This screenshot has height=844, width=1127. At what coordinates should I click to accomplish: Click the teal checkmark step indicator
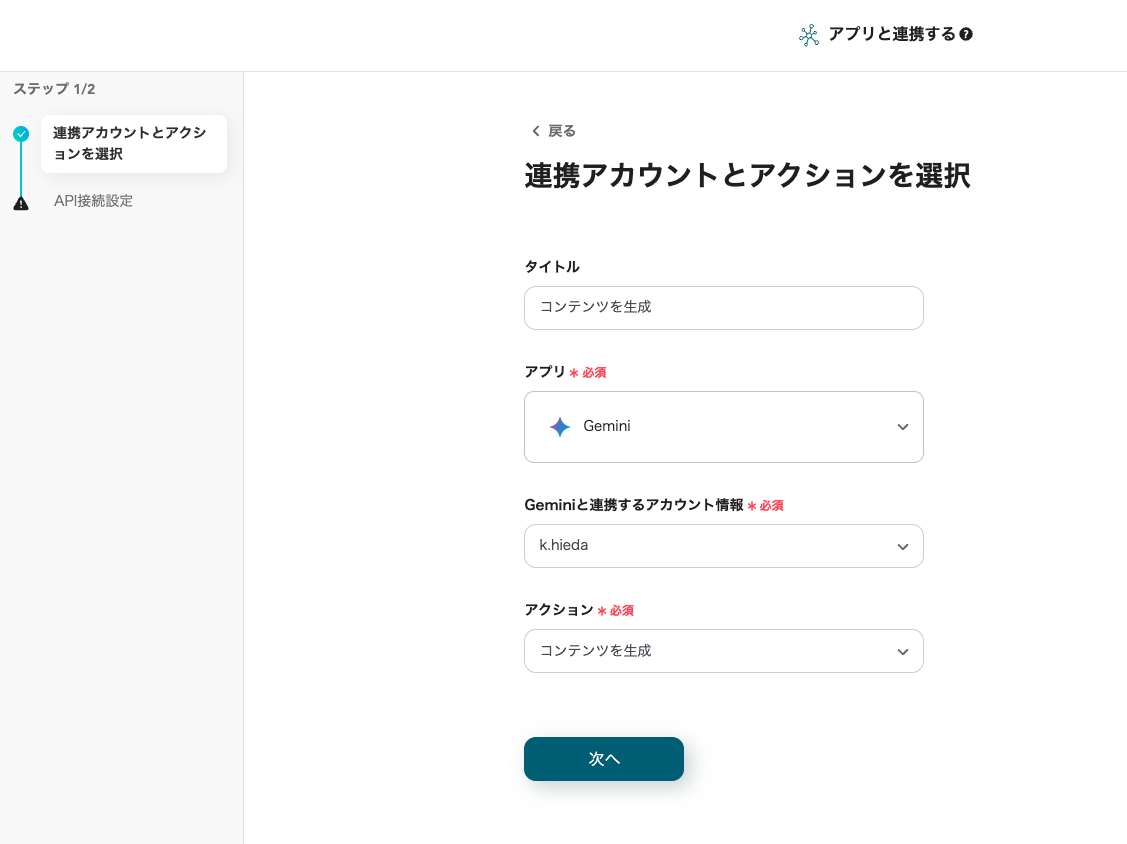[x=21, y=133]
